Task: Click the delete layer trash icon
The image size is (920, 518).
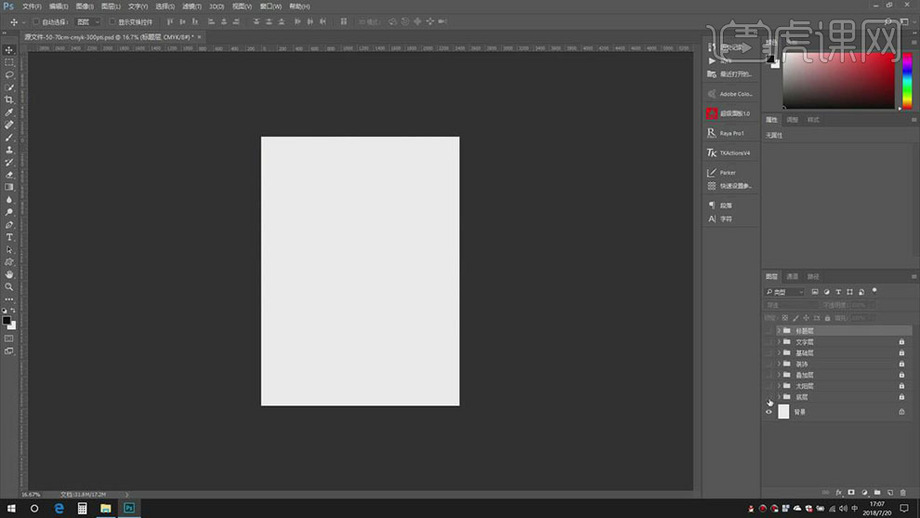Action: coord(903,492)
